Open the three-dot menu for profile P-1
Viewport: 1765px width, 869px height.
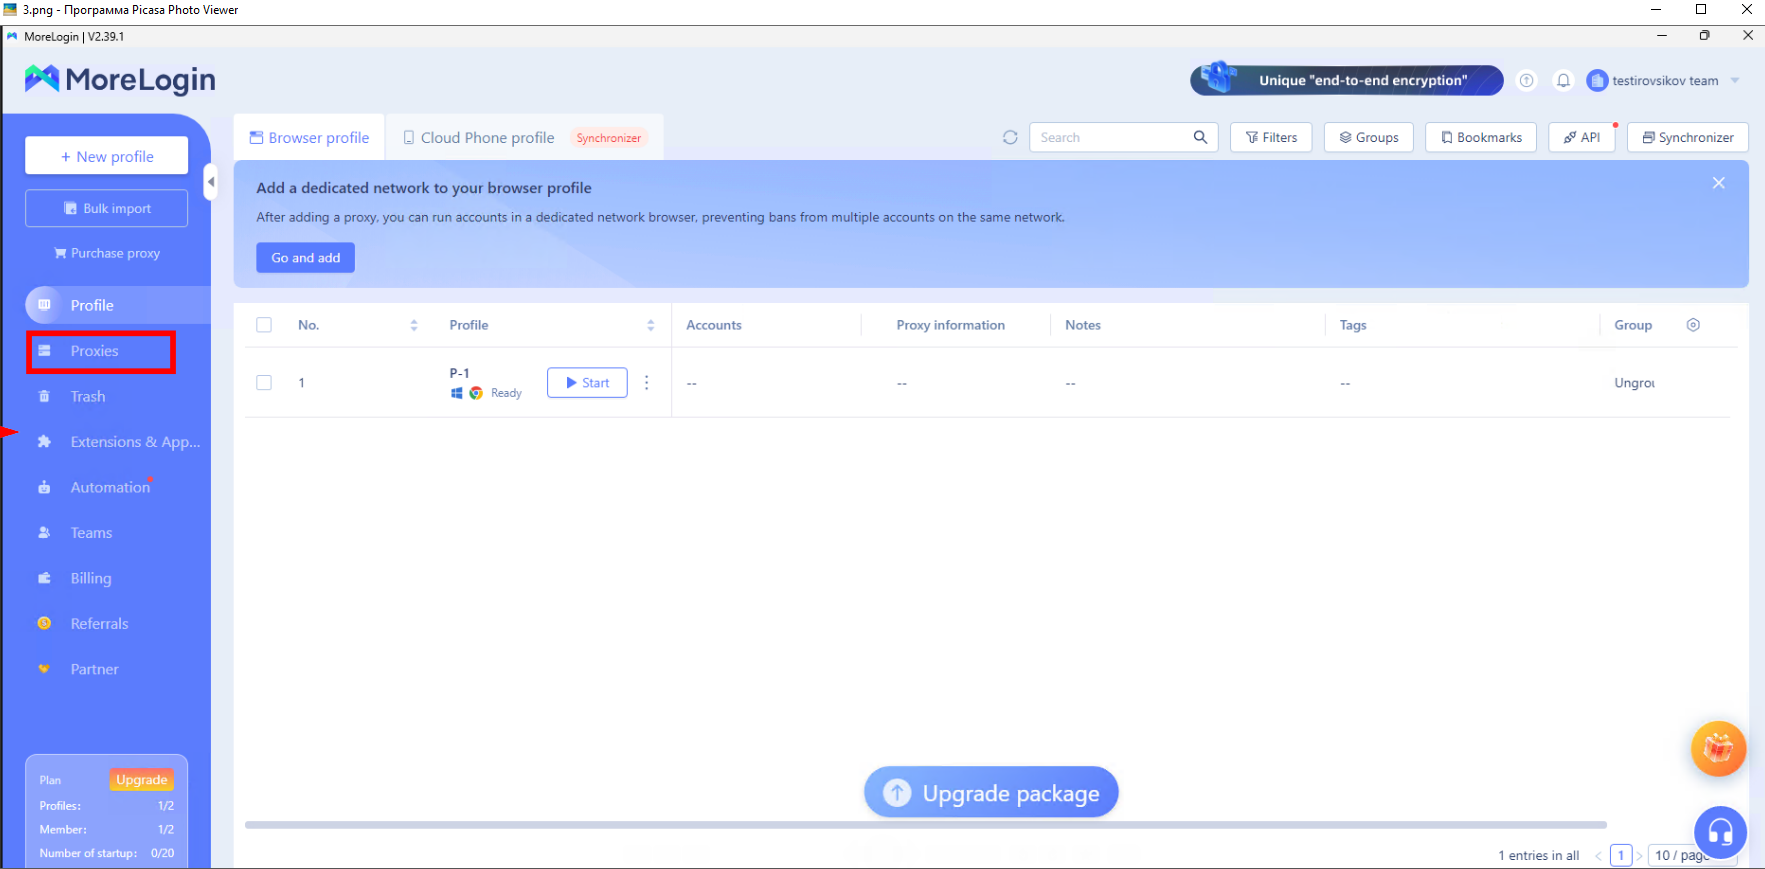[x=647, y=383]
